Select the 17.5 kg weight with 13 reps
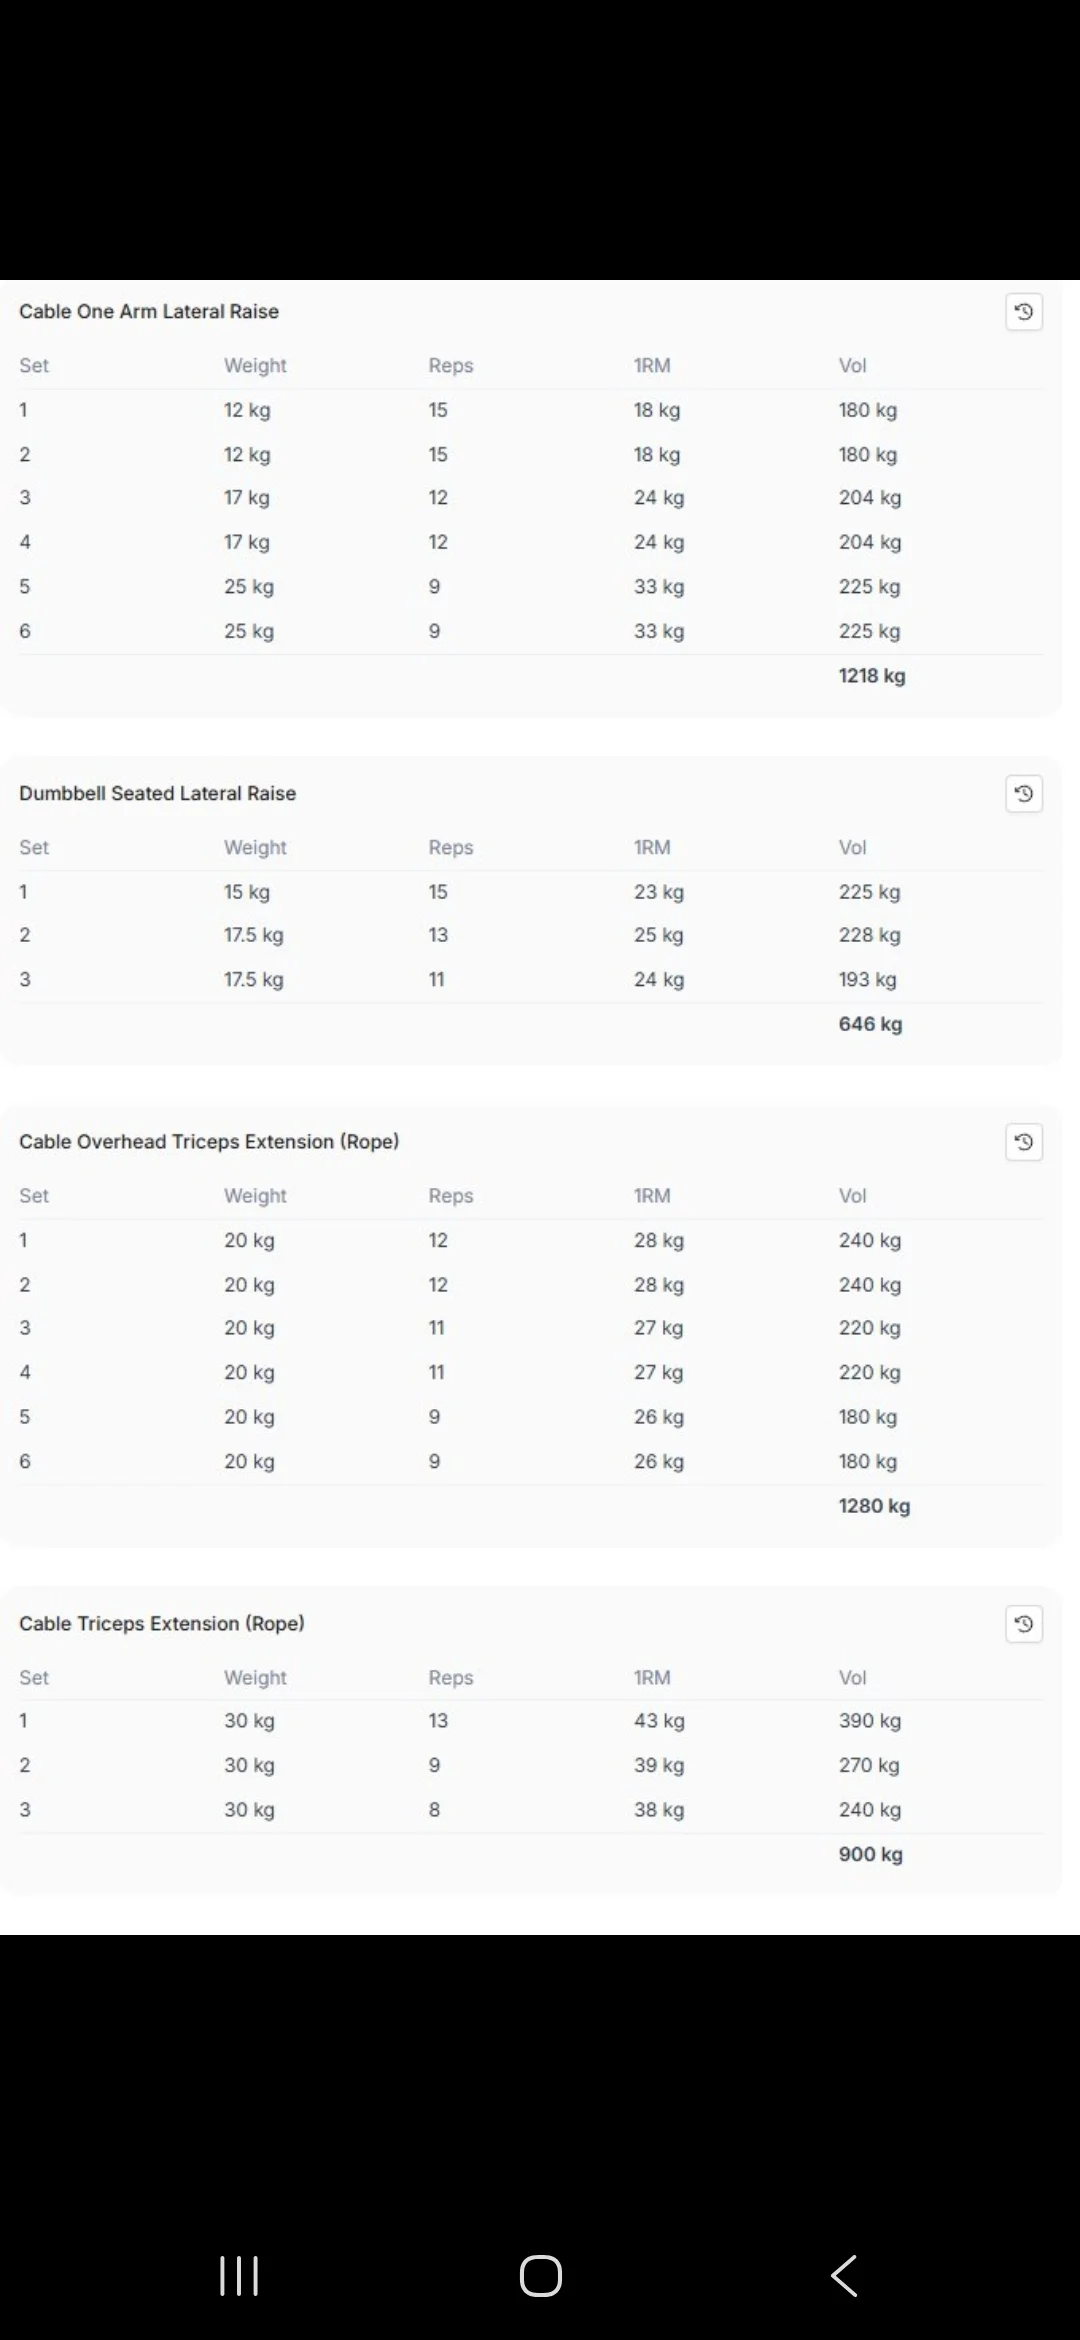The height and width of the screenshot is (2340, 1080). pos(253,935)
